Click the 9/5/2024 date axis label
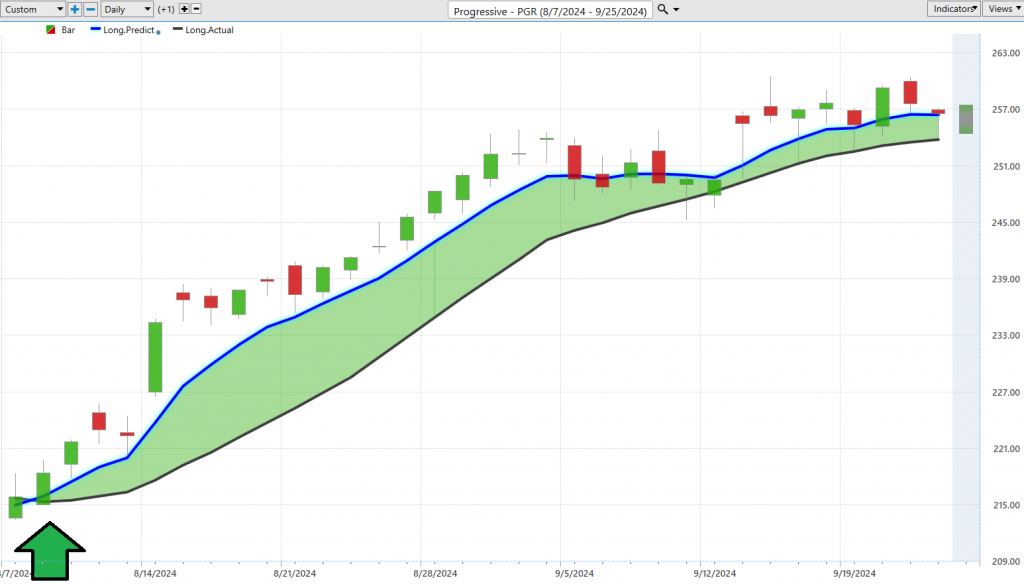The image size is (1024, 584). (575, 574)
